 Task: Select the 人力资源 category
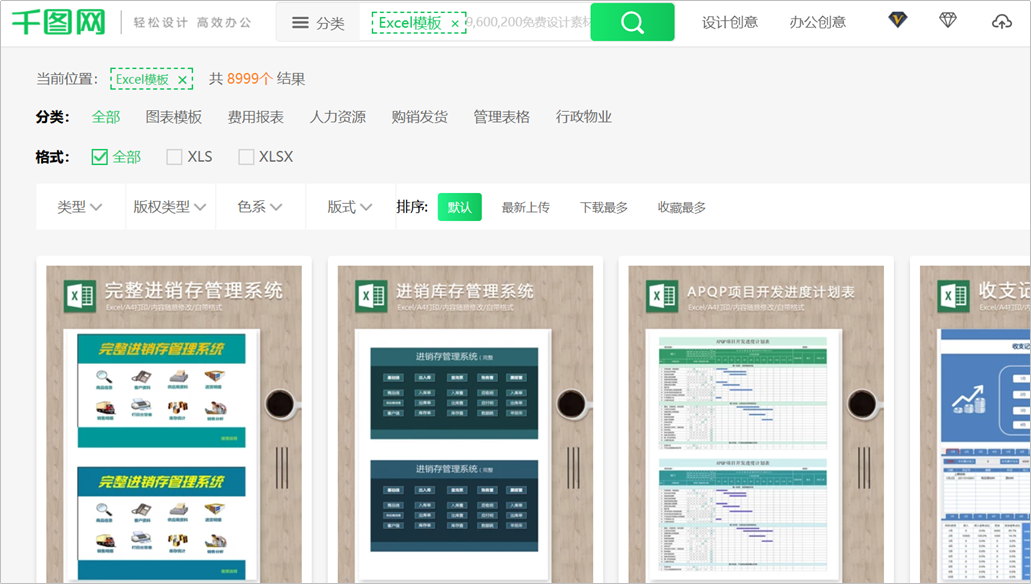[338, 117]
